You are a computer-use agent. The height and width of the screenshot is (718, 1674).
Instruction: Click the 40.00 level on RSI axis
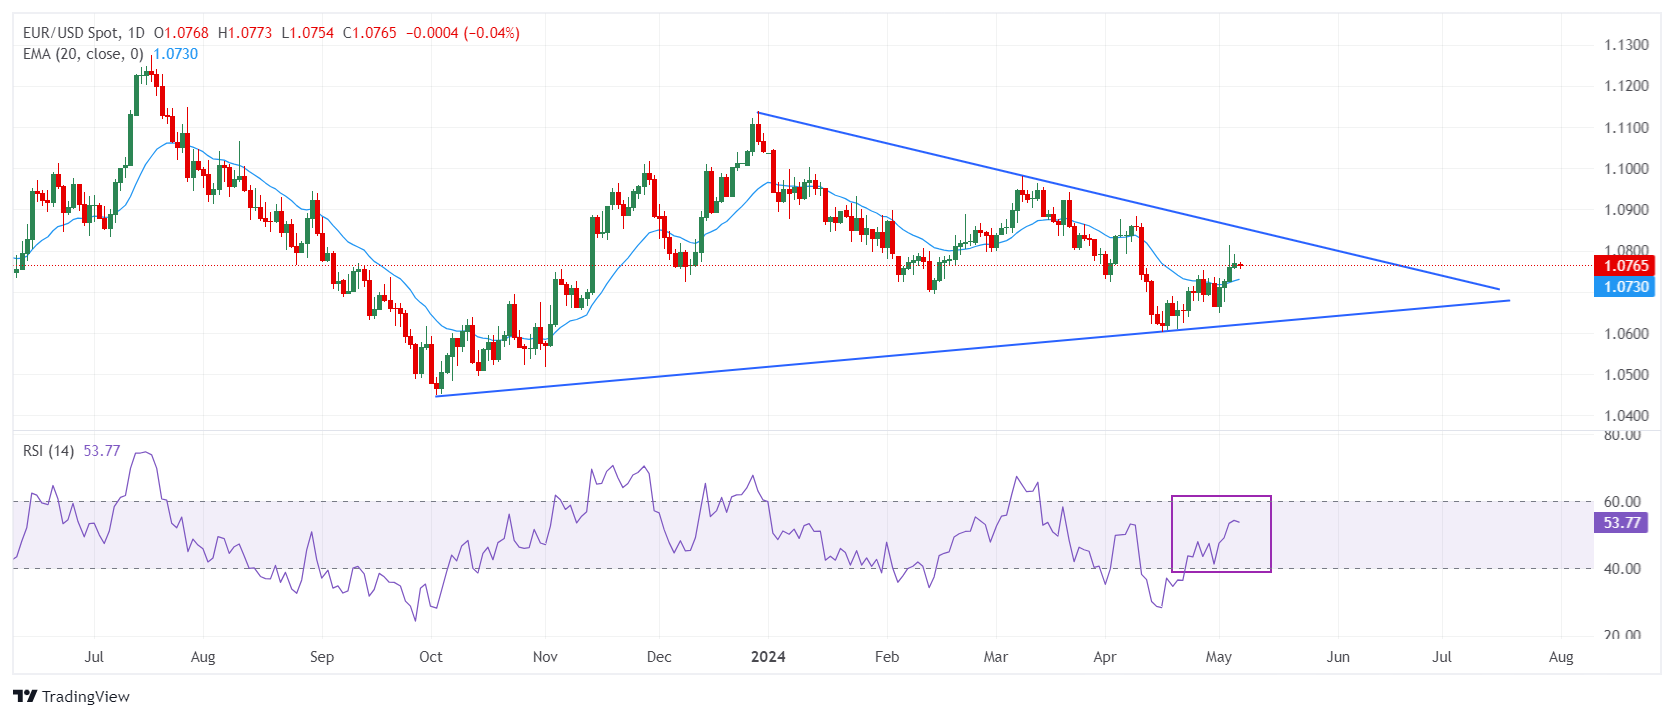coord(1622,569)
